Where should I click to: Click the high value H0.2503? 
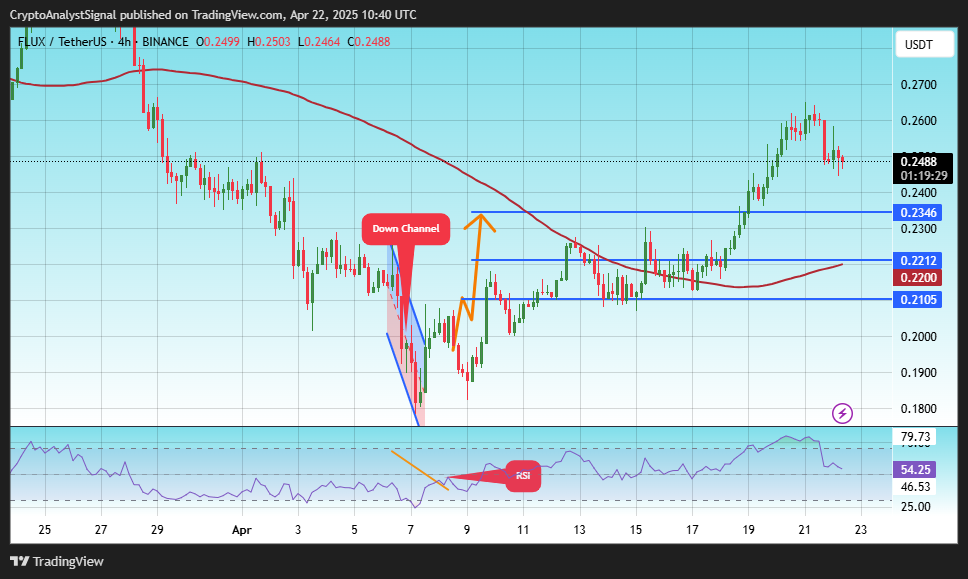pos(269,42)
